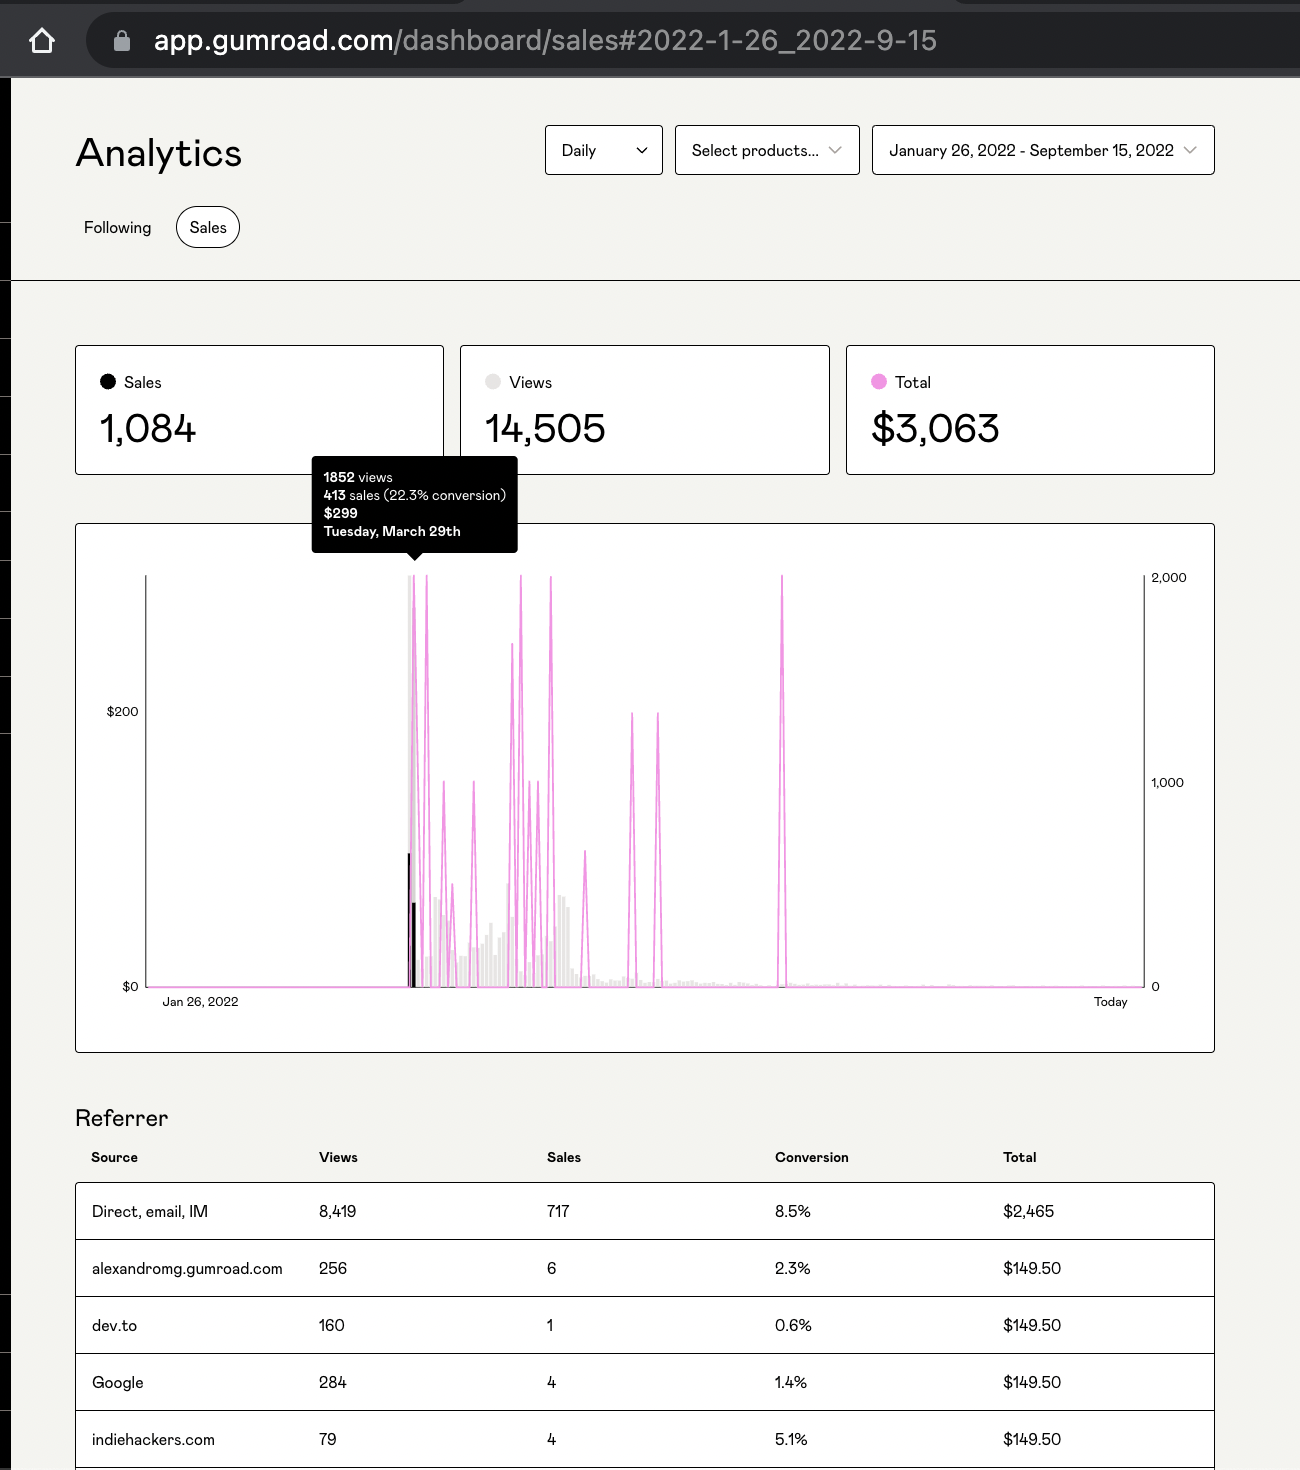Click the lock icon in address bar
1300x1470 pixels.
pyautogui.click(x=122, y=41)
